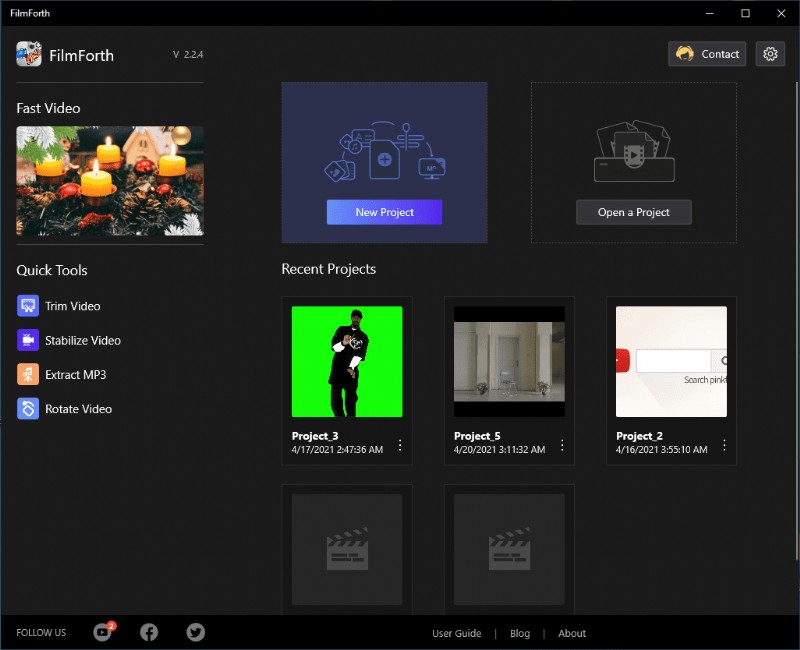The height and width of the screenshot is (650, 800).
Task: Click the YouTube follow icon
Action: pos(102,632)
